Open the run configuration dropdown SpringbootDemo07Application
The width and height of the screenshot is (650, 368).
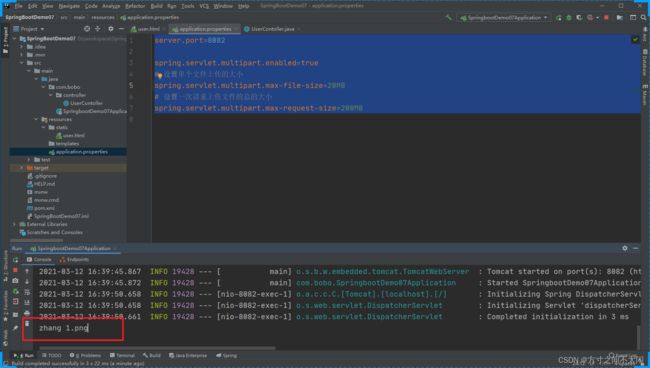[504, 18]
